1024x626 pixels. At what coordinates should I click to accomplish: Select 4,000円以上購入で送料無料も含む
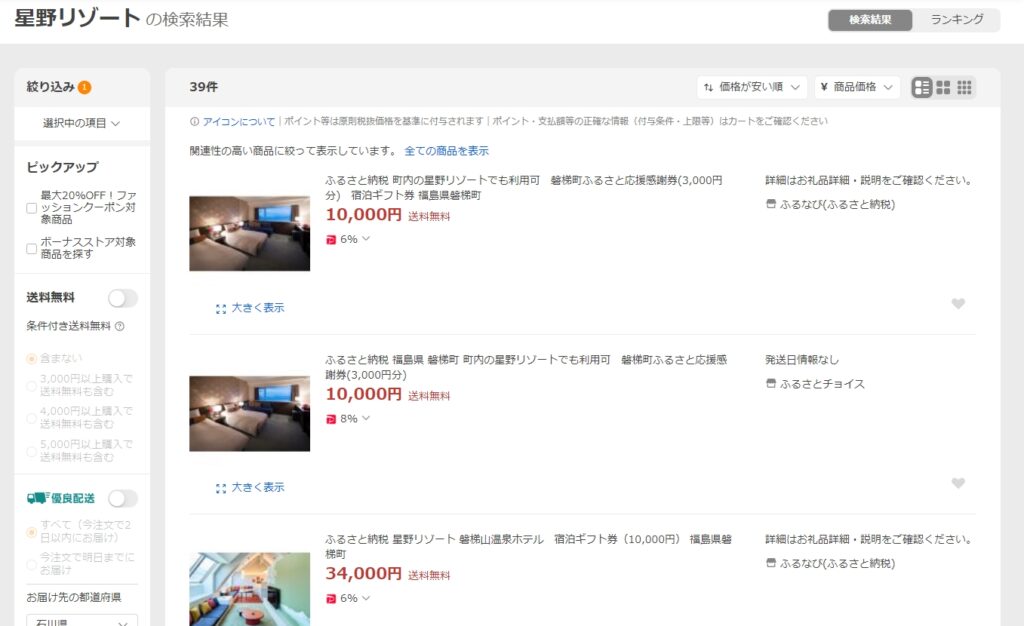click(x=31, y=418)
